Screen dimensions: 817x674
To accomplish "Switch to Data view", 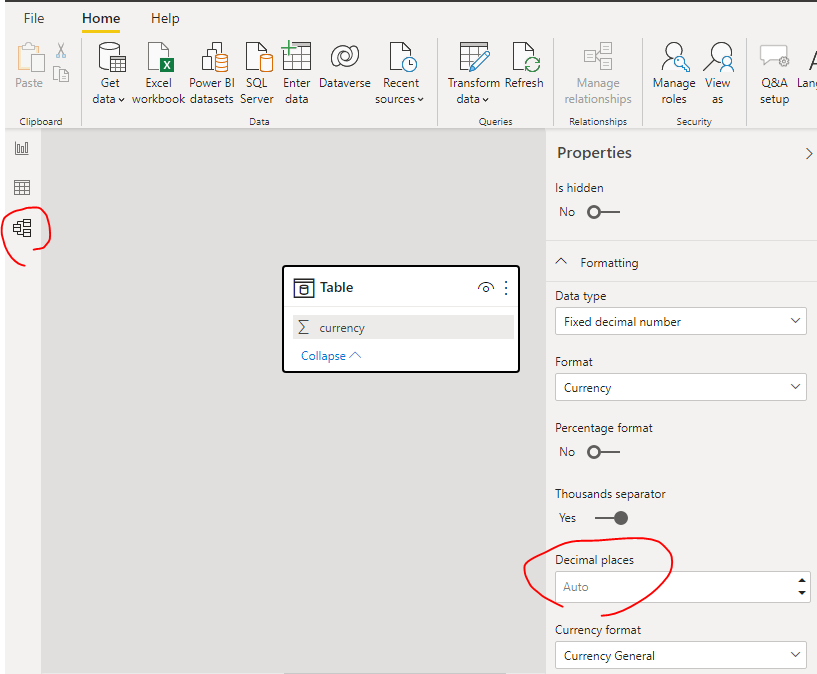I will click(x=22, y=188).
